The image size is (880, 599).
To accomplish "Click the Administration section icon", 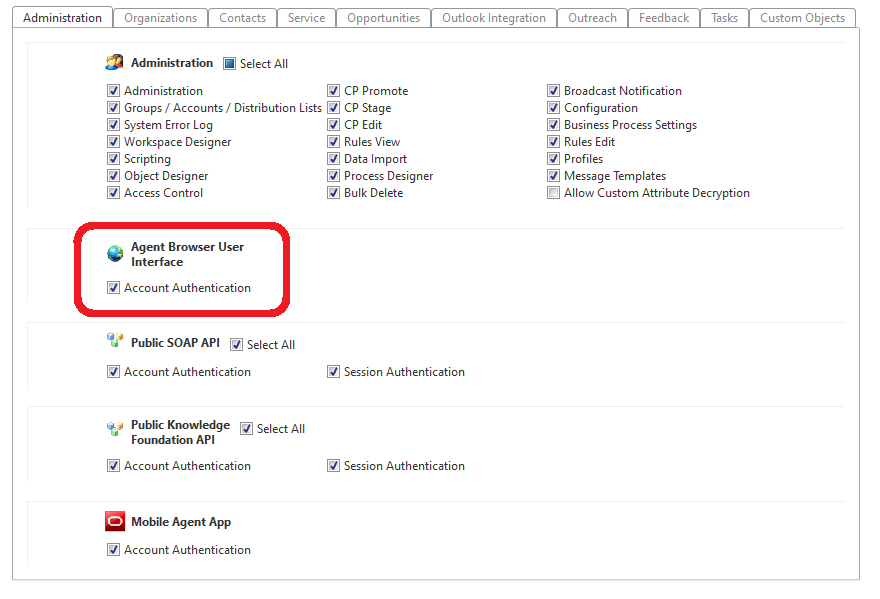I will 114,62.
